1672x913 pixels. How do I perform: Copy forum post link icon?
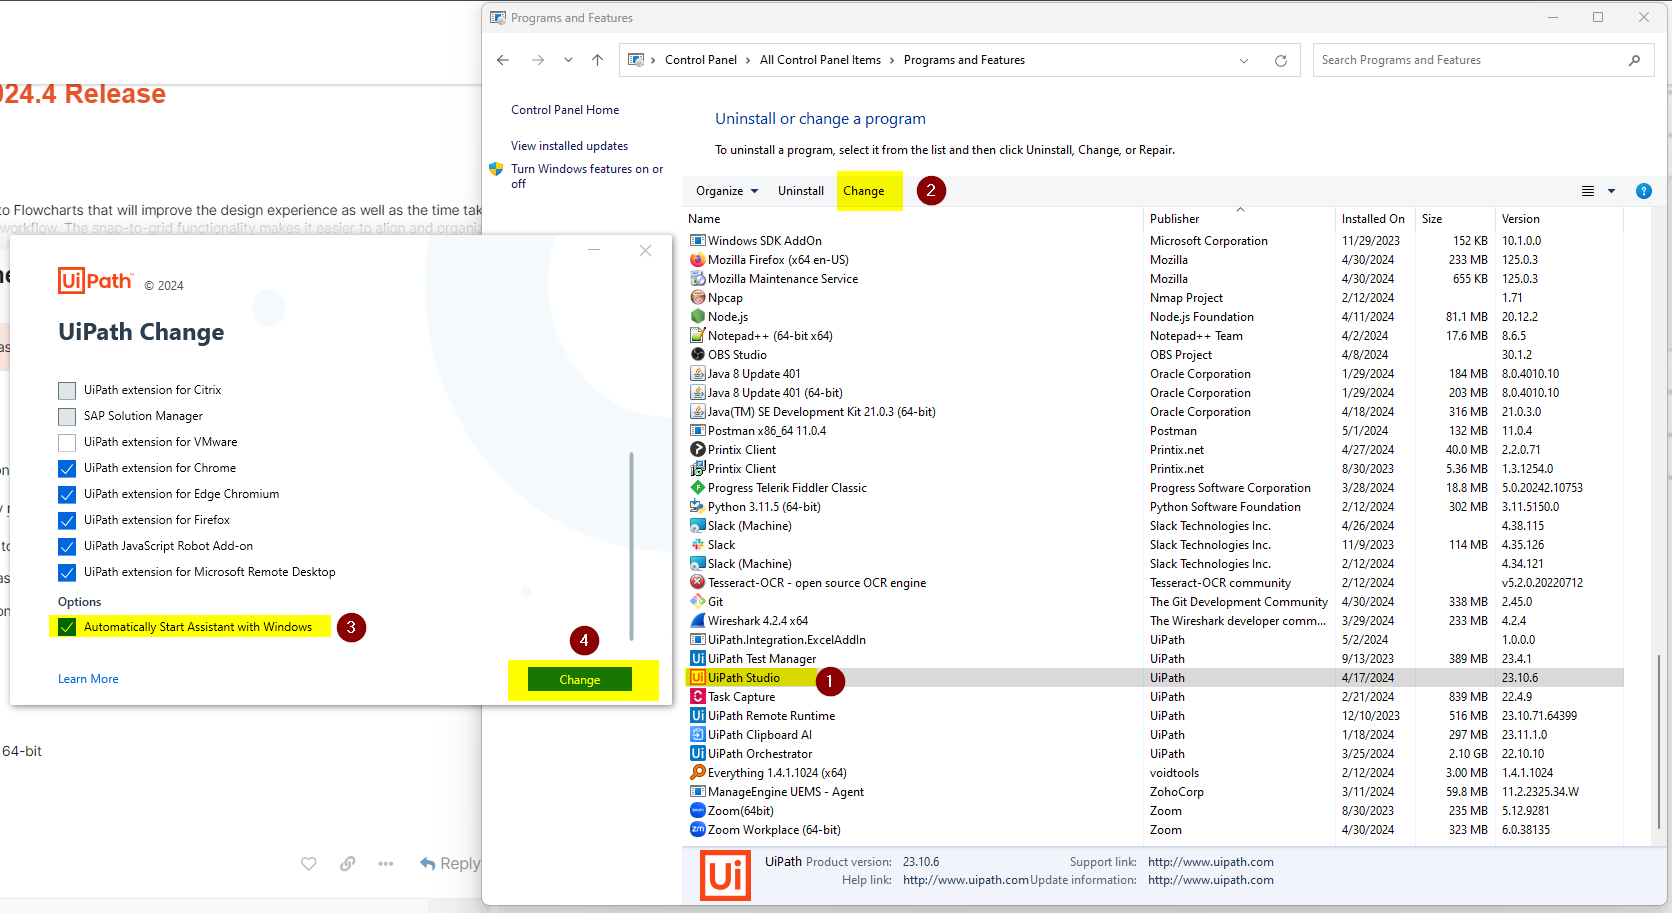coord(347,864)
